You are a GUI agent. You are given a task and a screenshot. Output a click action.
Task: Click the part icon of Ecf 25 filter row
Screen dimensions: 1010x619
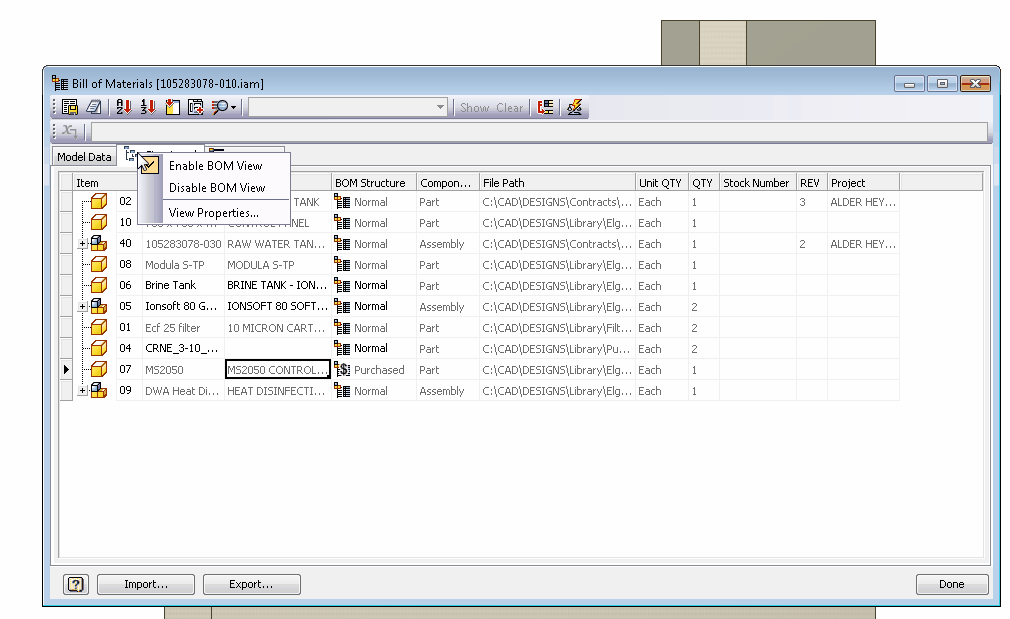tap(99, 327)
